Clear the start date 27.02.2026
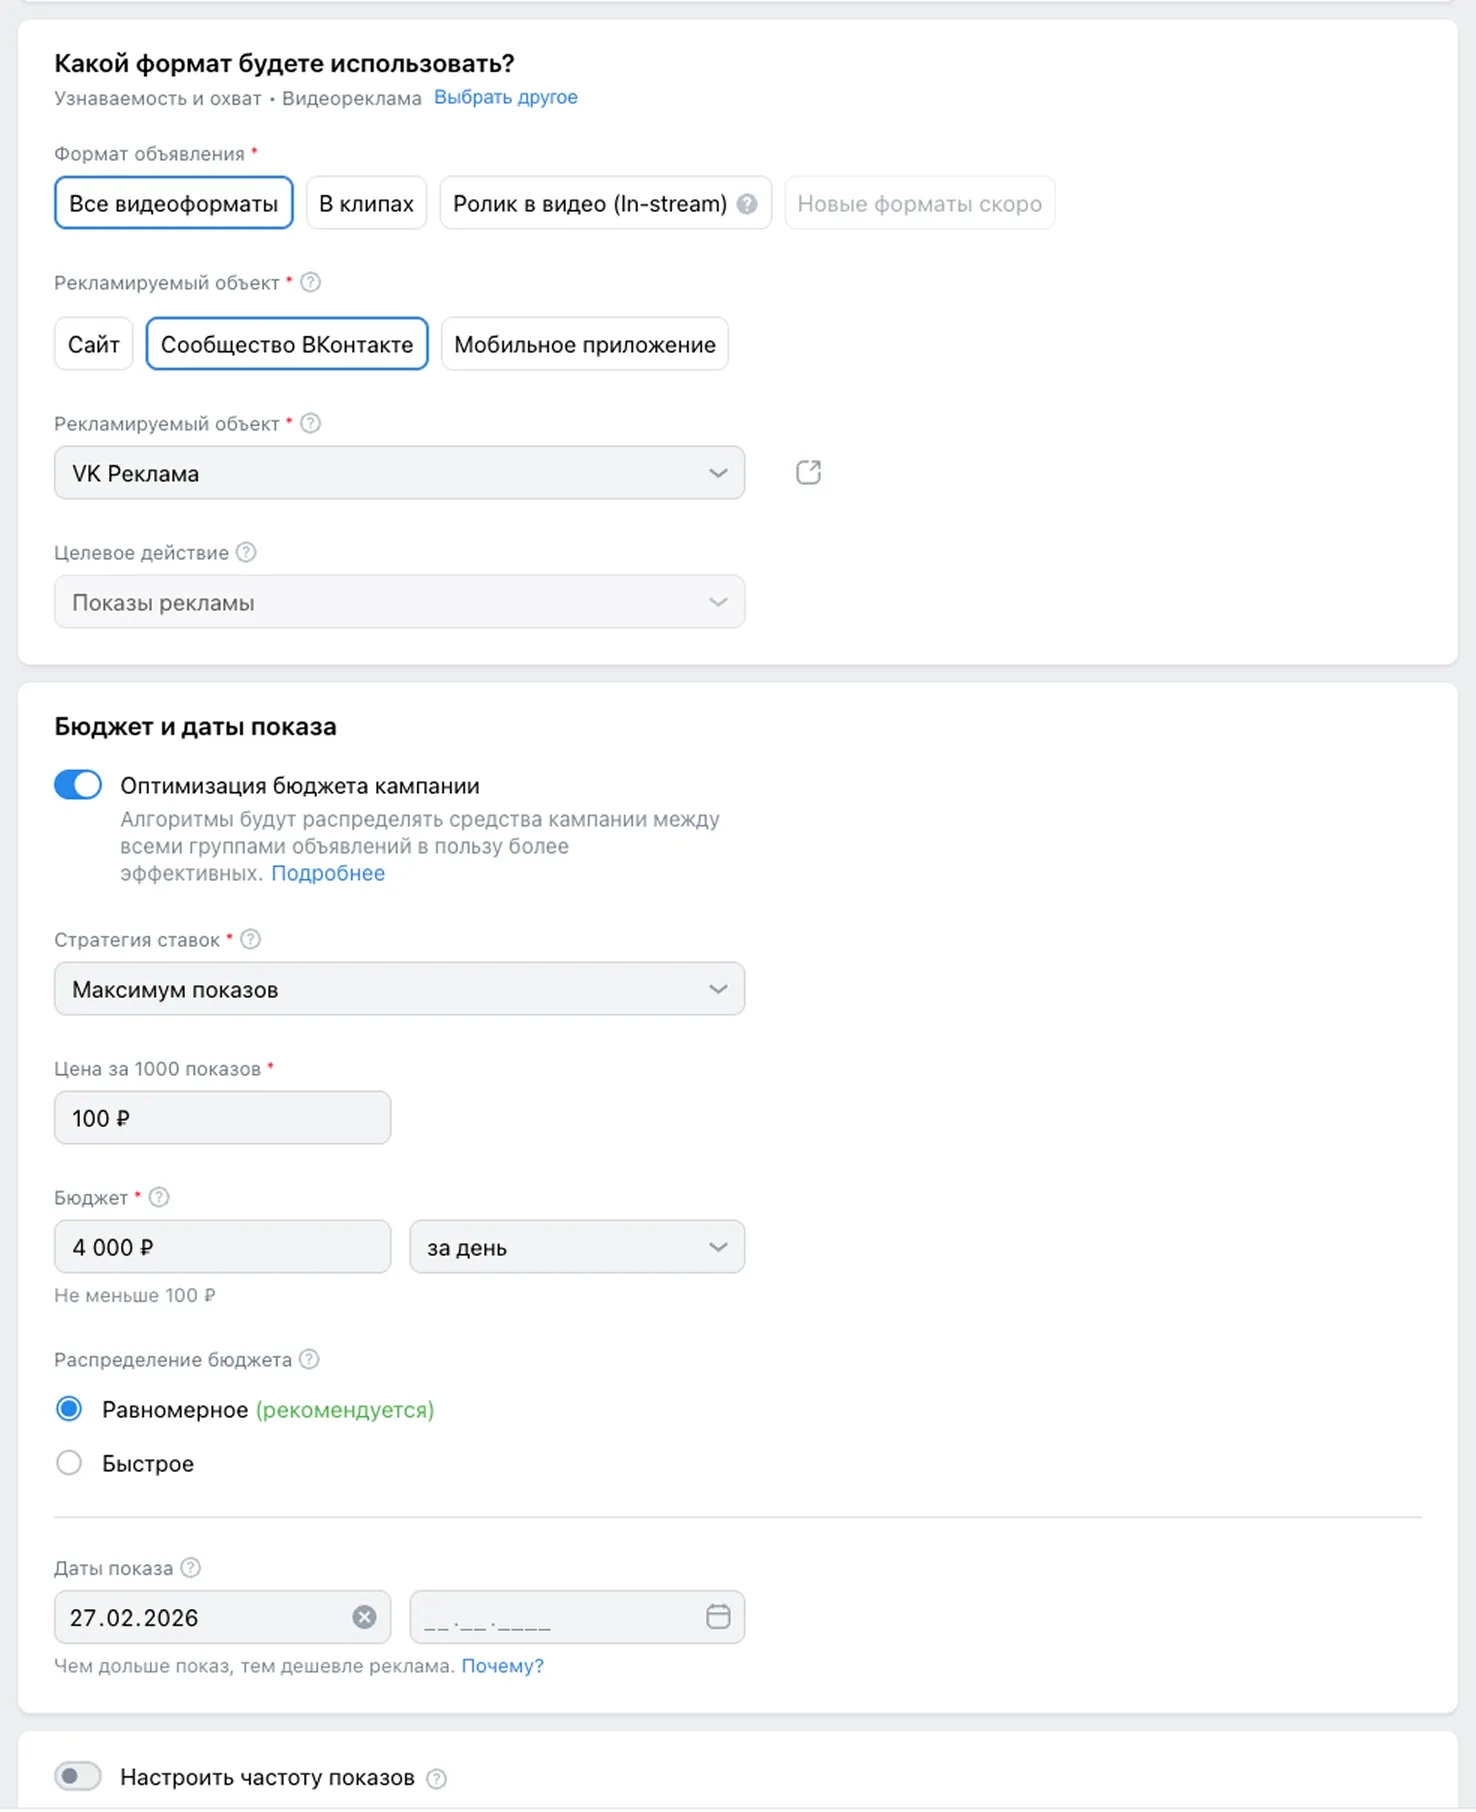Viewport: 1476px width, 1812px height. click(x=364, y=1617)
